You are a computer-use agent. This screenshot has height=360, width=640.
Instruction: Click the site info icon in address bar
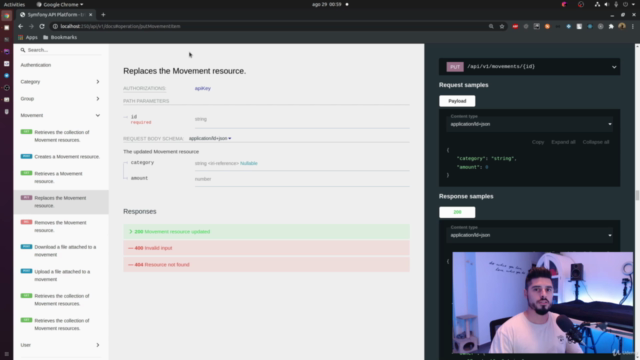click(55, 26)
